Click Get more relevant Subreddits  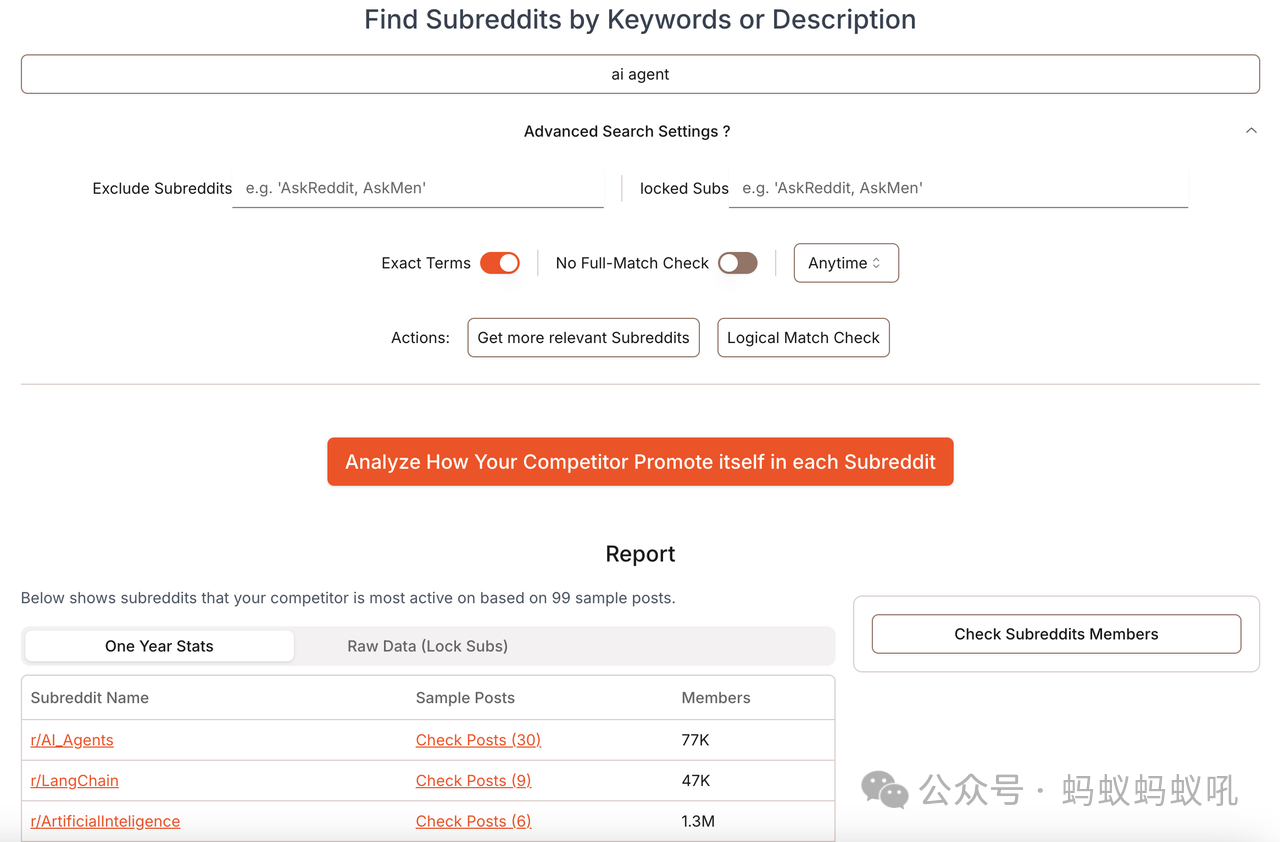click(583, 338)
